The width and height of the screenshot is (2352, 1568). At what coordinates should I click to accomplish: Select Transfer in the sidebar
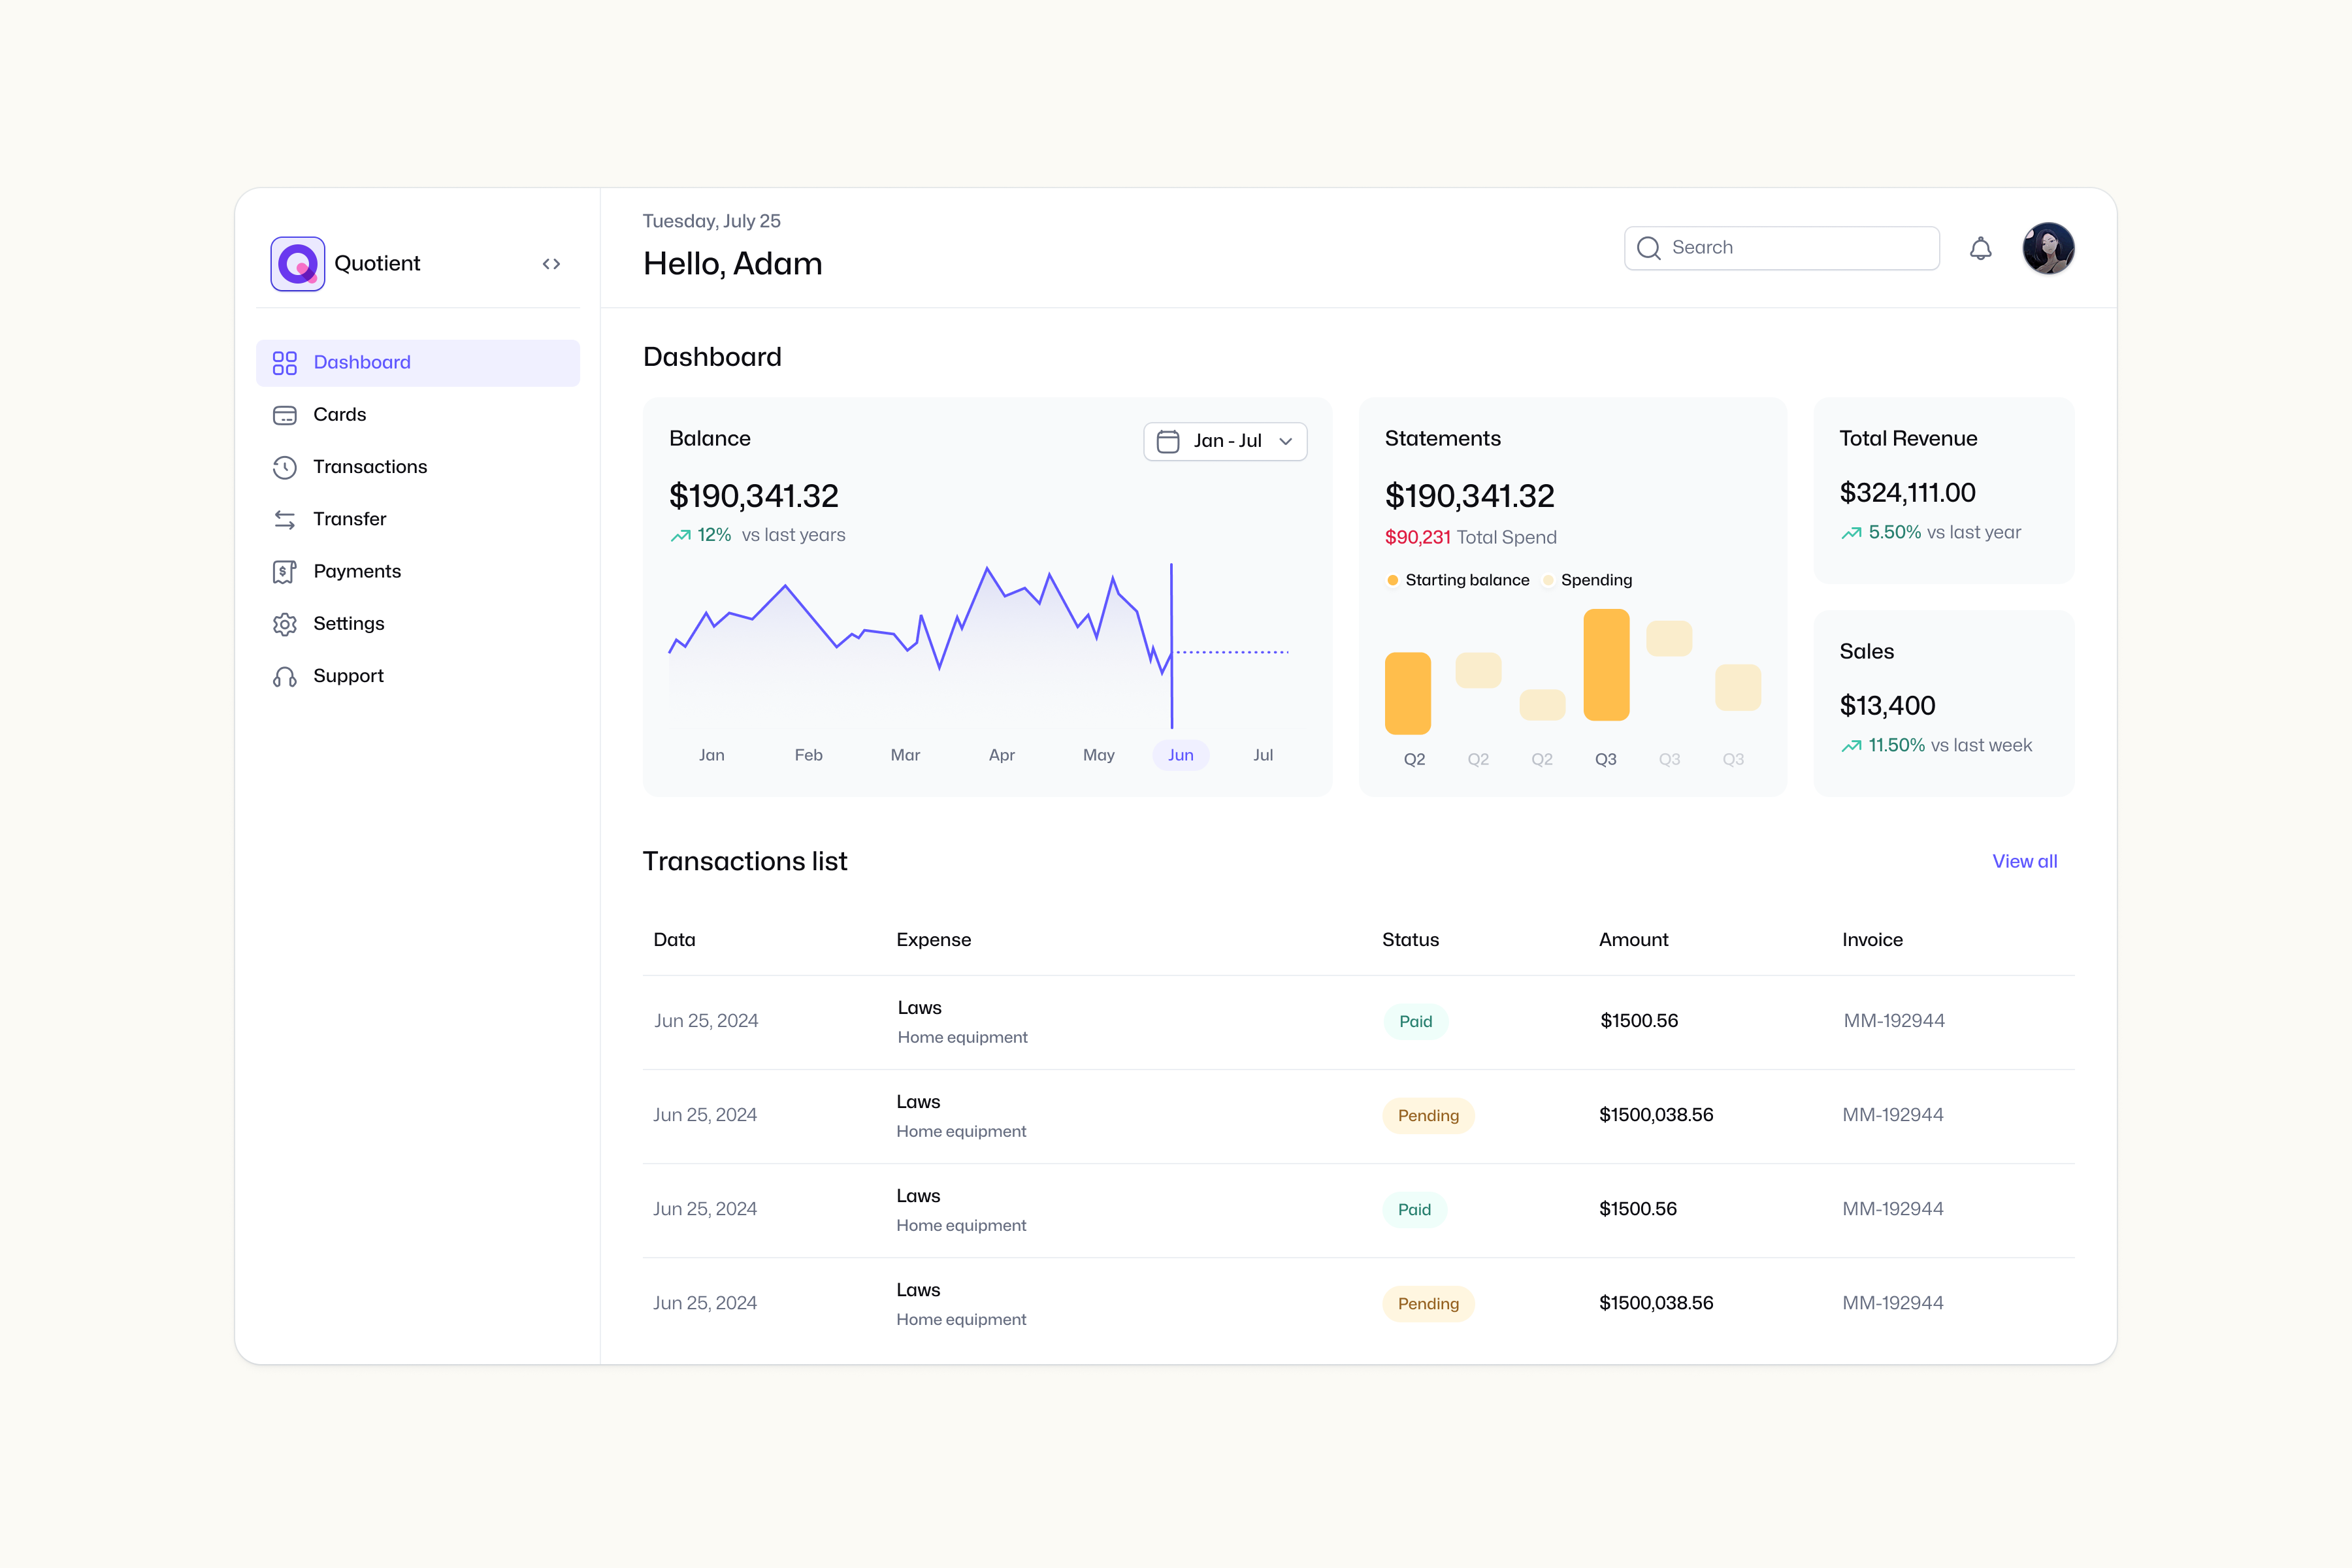[418, 519]
